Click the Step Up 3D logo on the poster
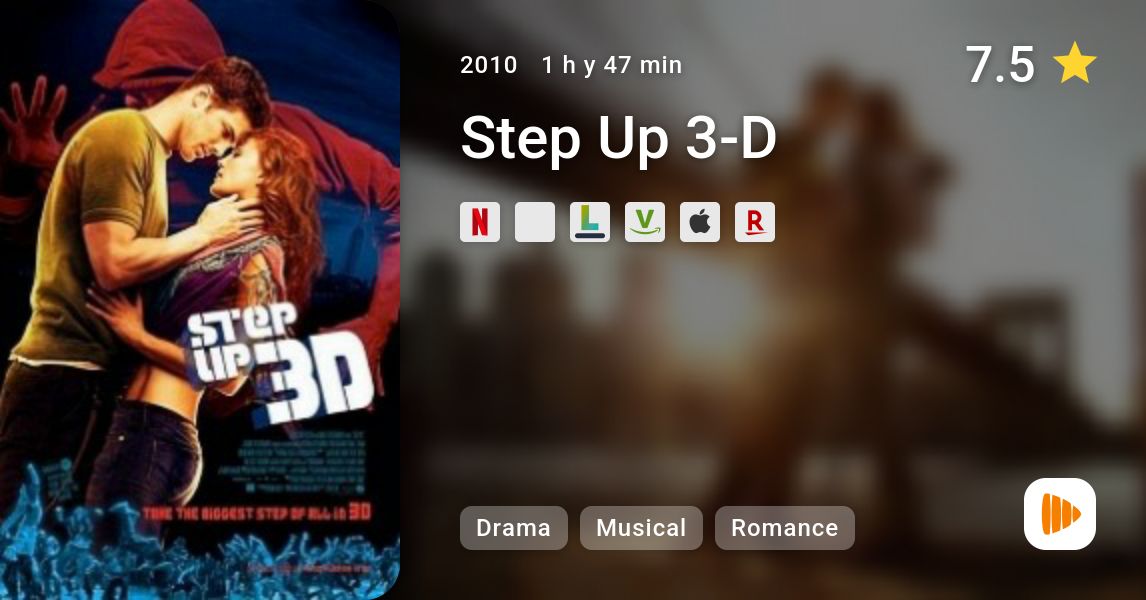This screenshot has height=600, width=1146. pyautogui.click(x=278, y=362)
